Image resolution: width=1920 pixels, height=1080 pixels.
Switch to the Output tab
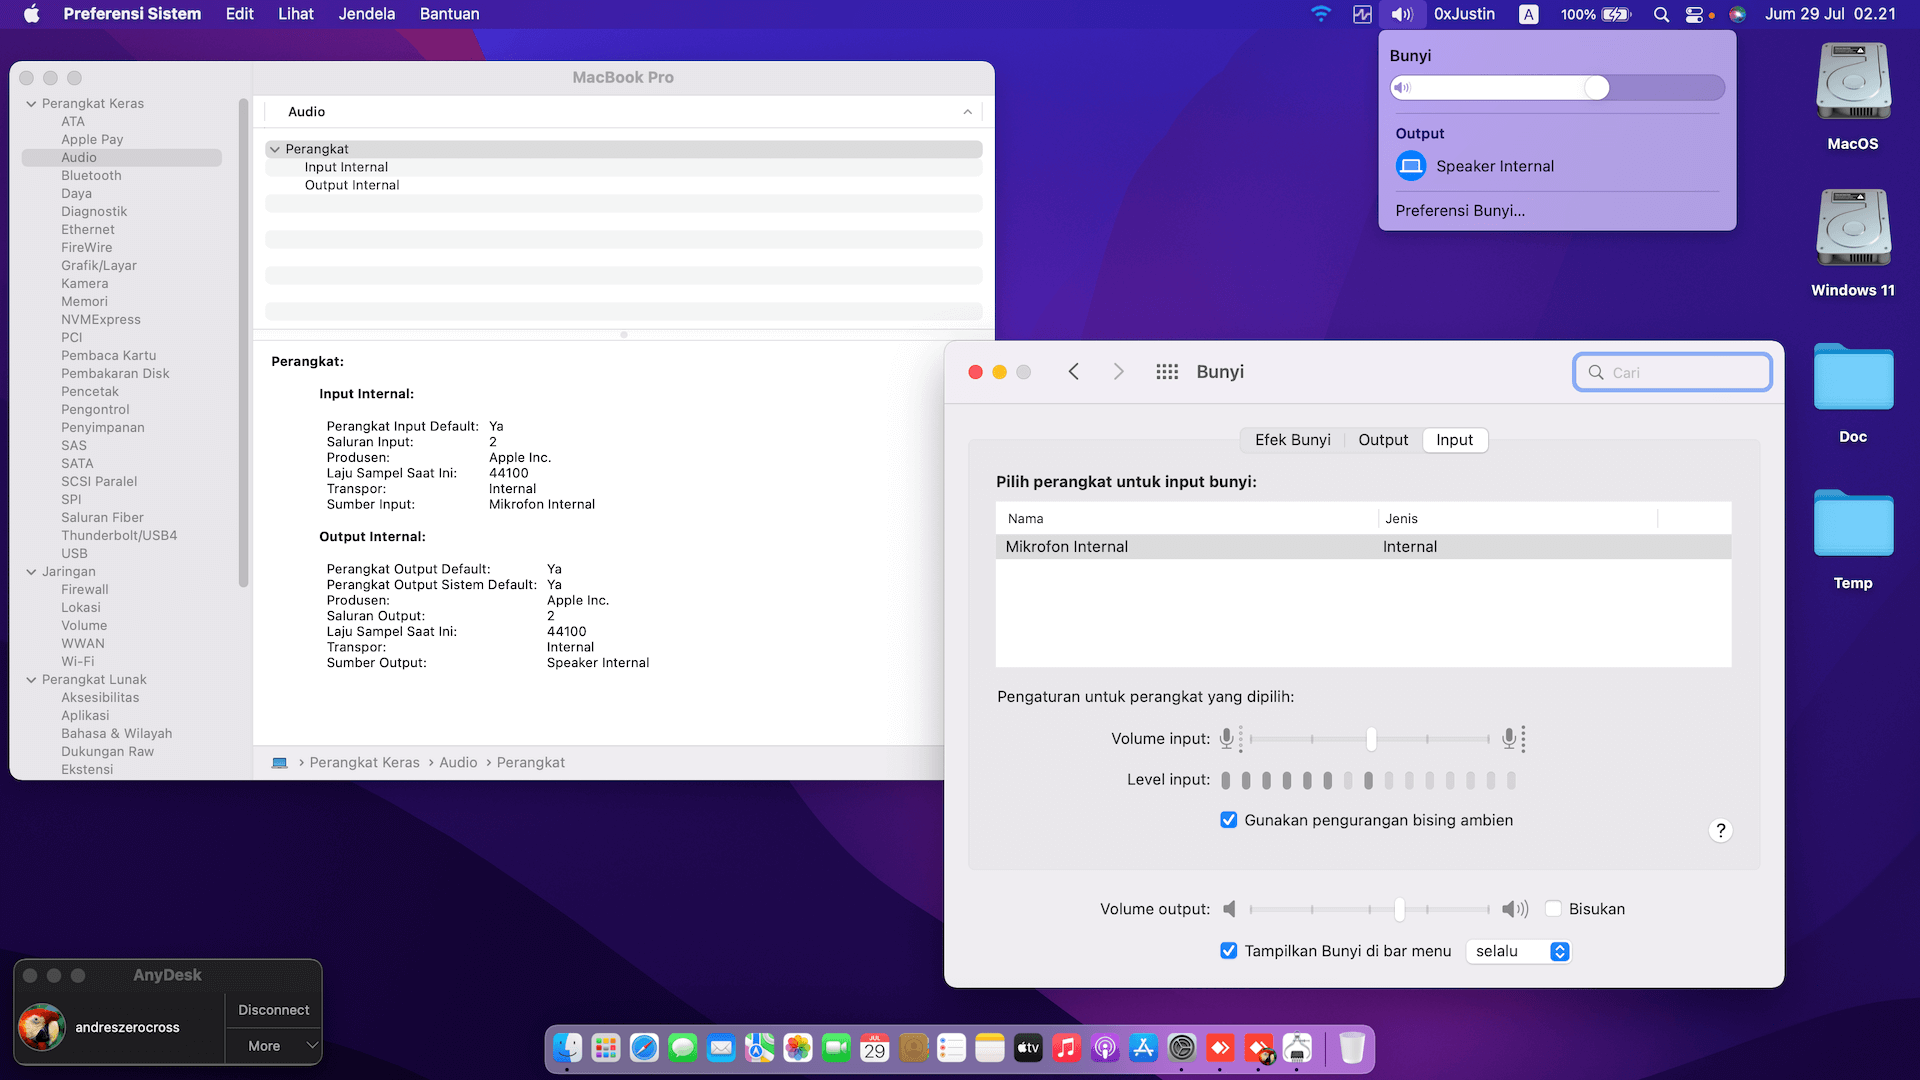click(1383, 440)
